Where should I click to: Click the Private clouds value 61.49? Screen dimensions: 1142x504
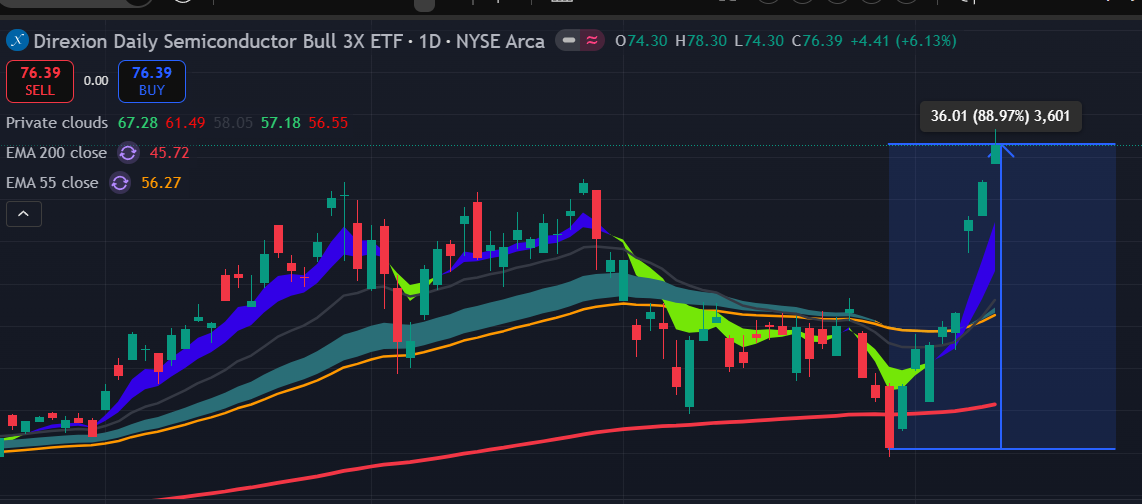click(x=185, y=122)
